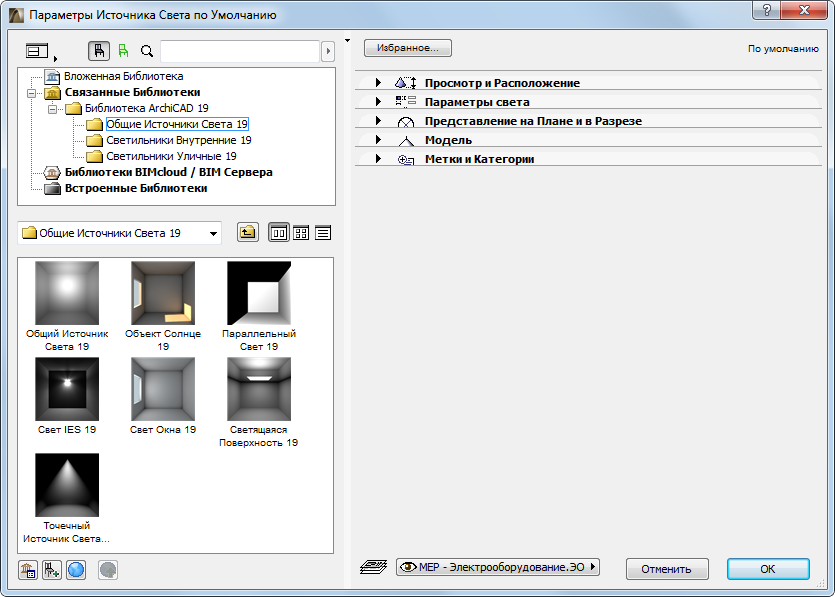Click the Отменить cancel button
Image resolution: width=835 pixels, height=597 pixels.
(x=667, y=569)
